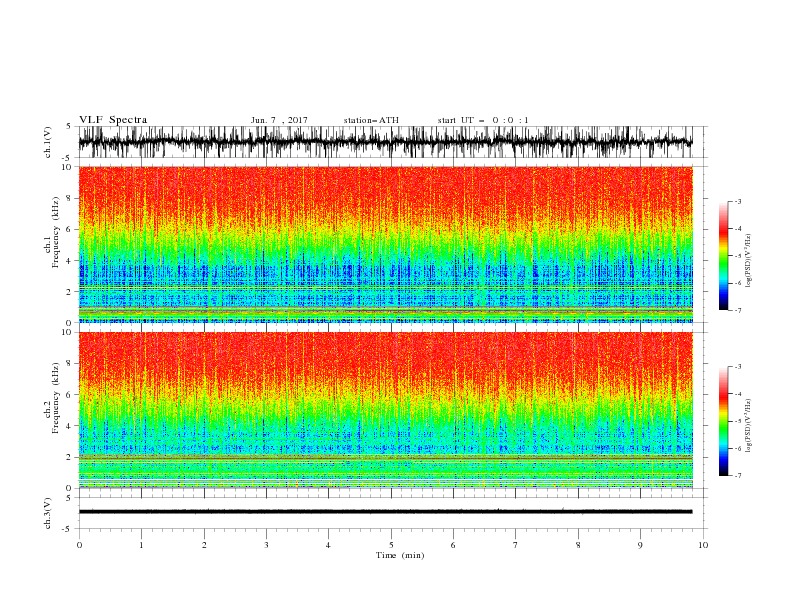The width and height of the screenshot is (792, 612).
Task: Click time axis tick label "7"
Action: tap(516, 545)
